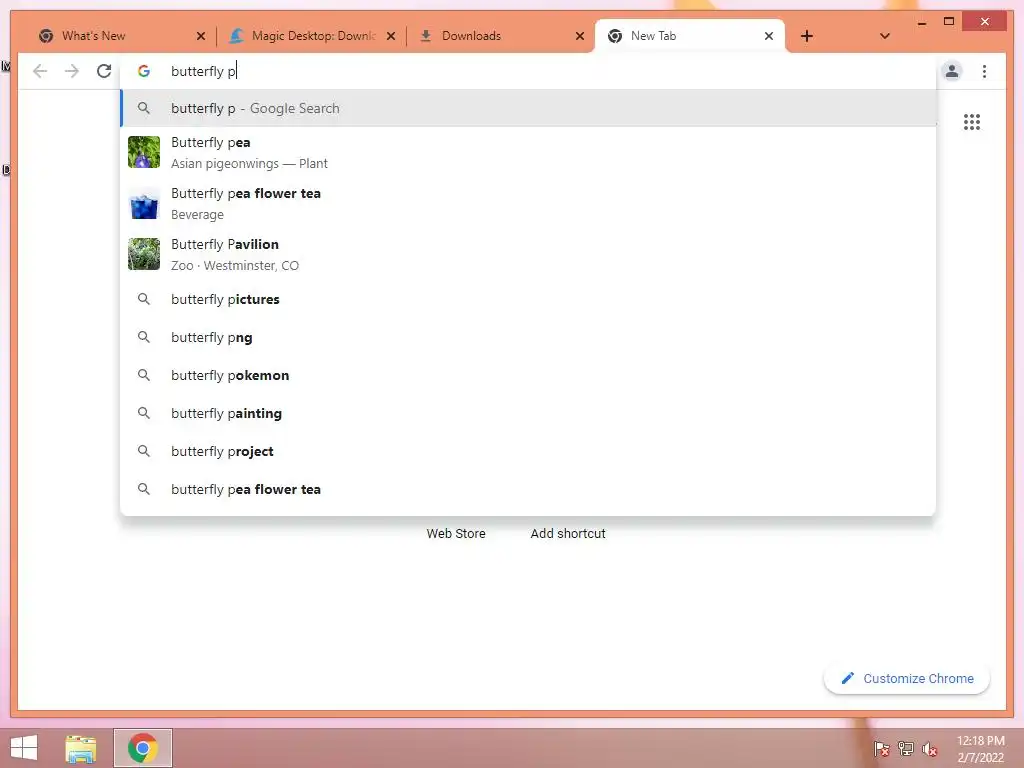The height and width of the screenshot is (768, 1024).
Task: Choose the Butterfly pea plant suggestion
Action: point(528,152)
